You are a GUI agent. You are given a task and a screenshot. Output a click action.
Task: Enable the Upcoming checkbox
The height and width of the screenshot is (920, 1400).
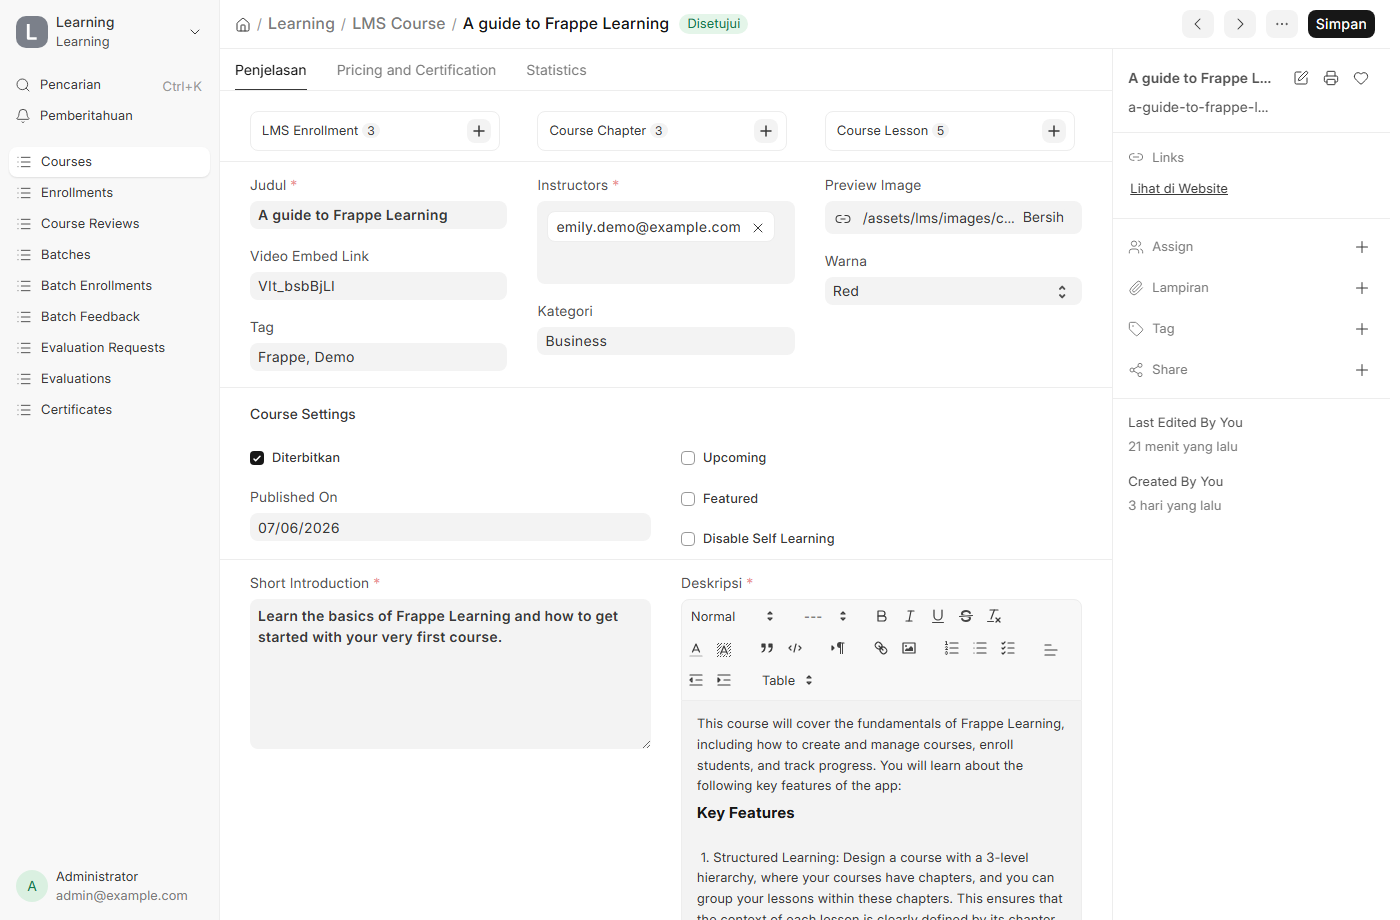(688, 458)
